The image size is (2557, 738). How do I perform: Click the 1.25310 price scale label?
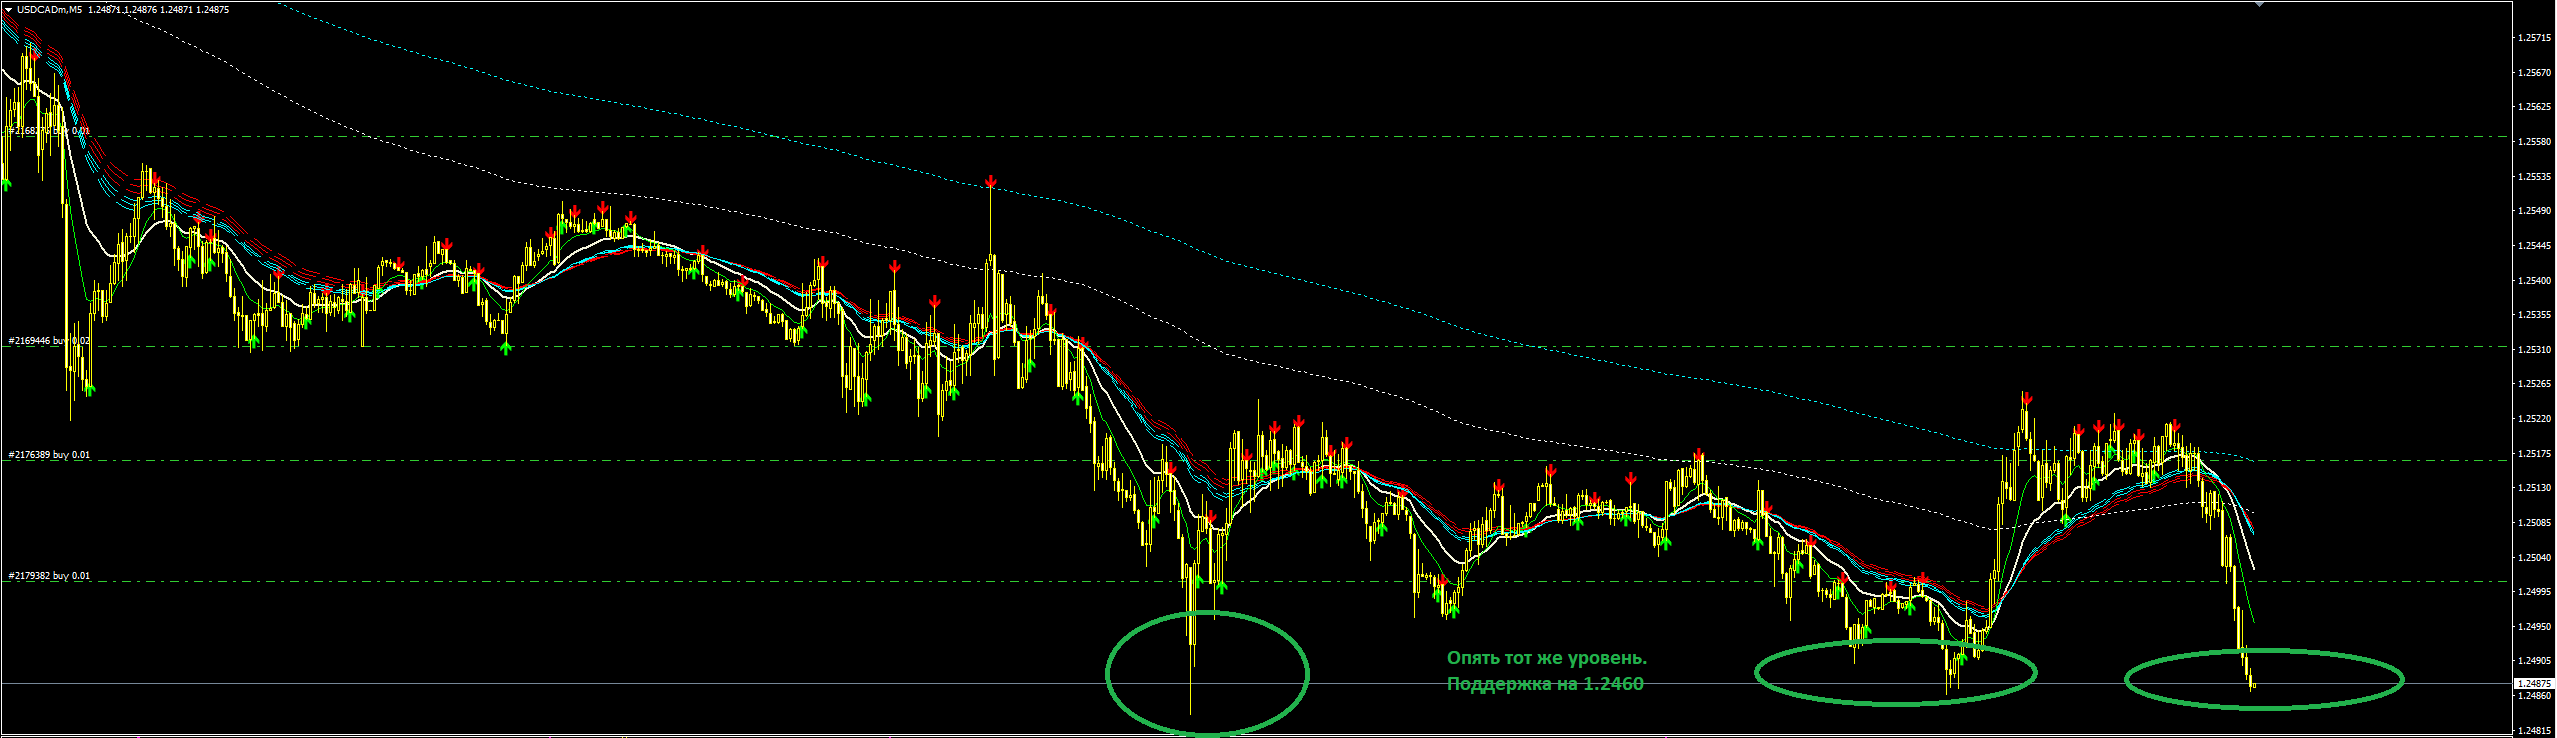pyautogui.click(x=2532, y=350)
